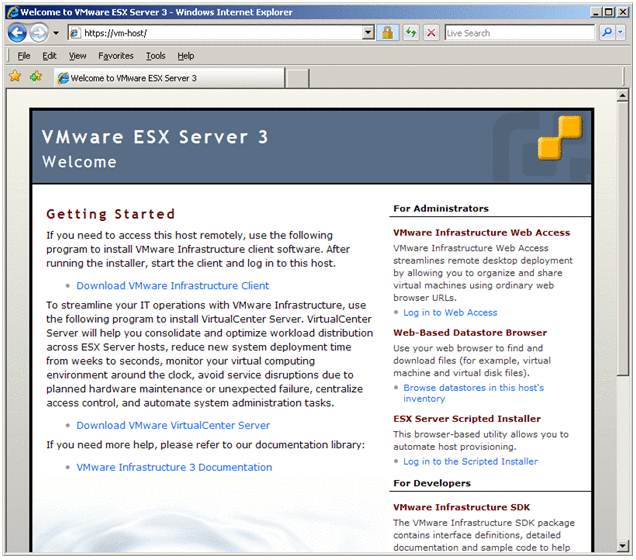Click the For Administrators section title
636x560 pixels.
(x=441, y=209)
